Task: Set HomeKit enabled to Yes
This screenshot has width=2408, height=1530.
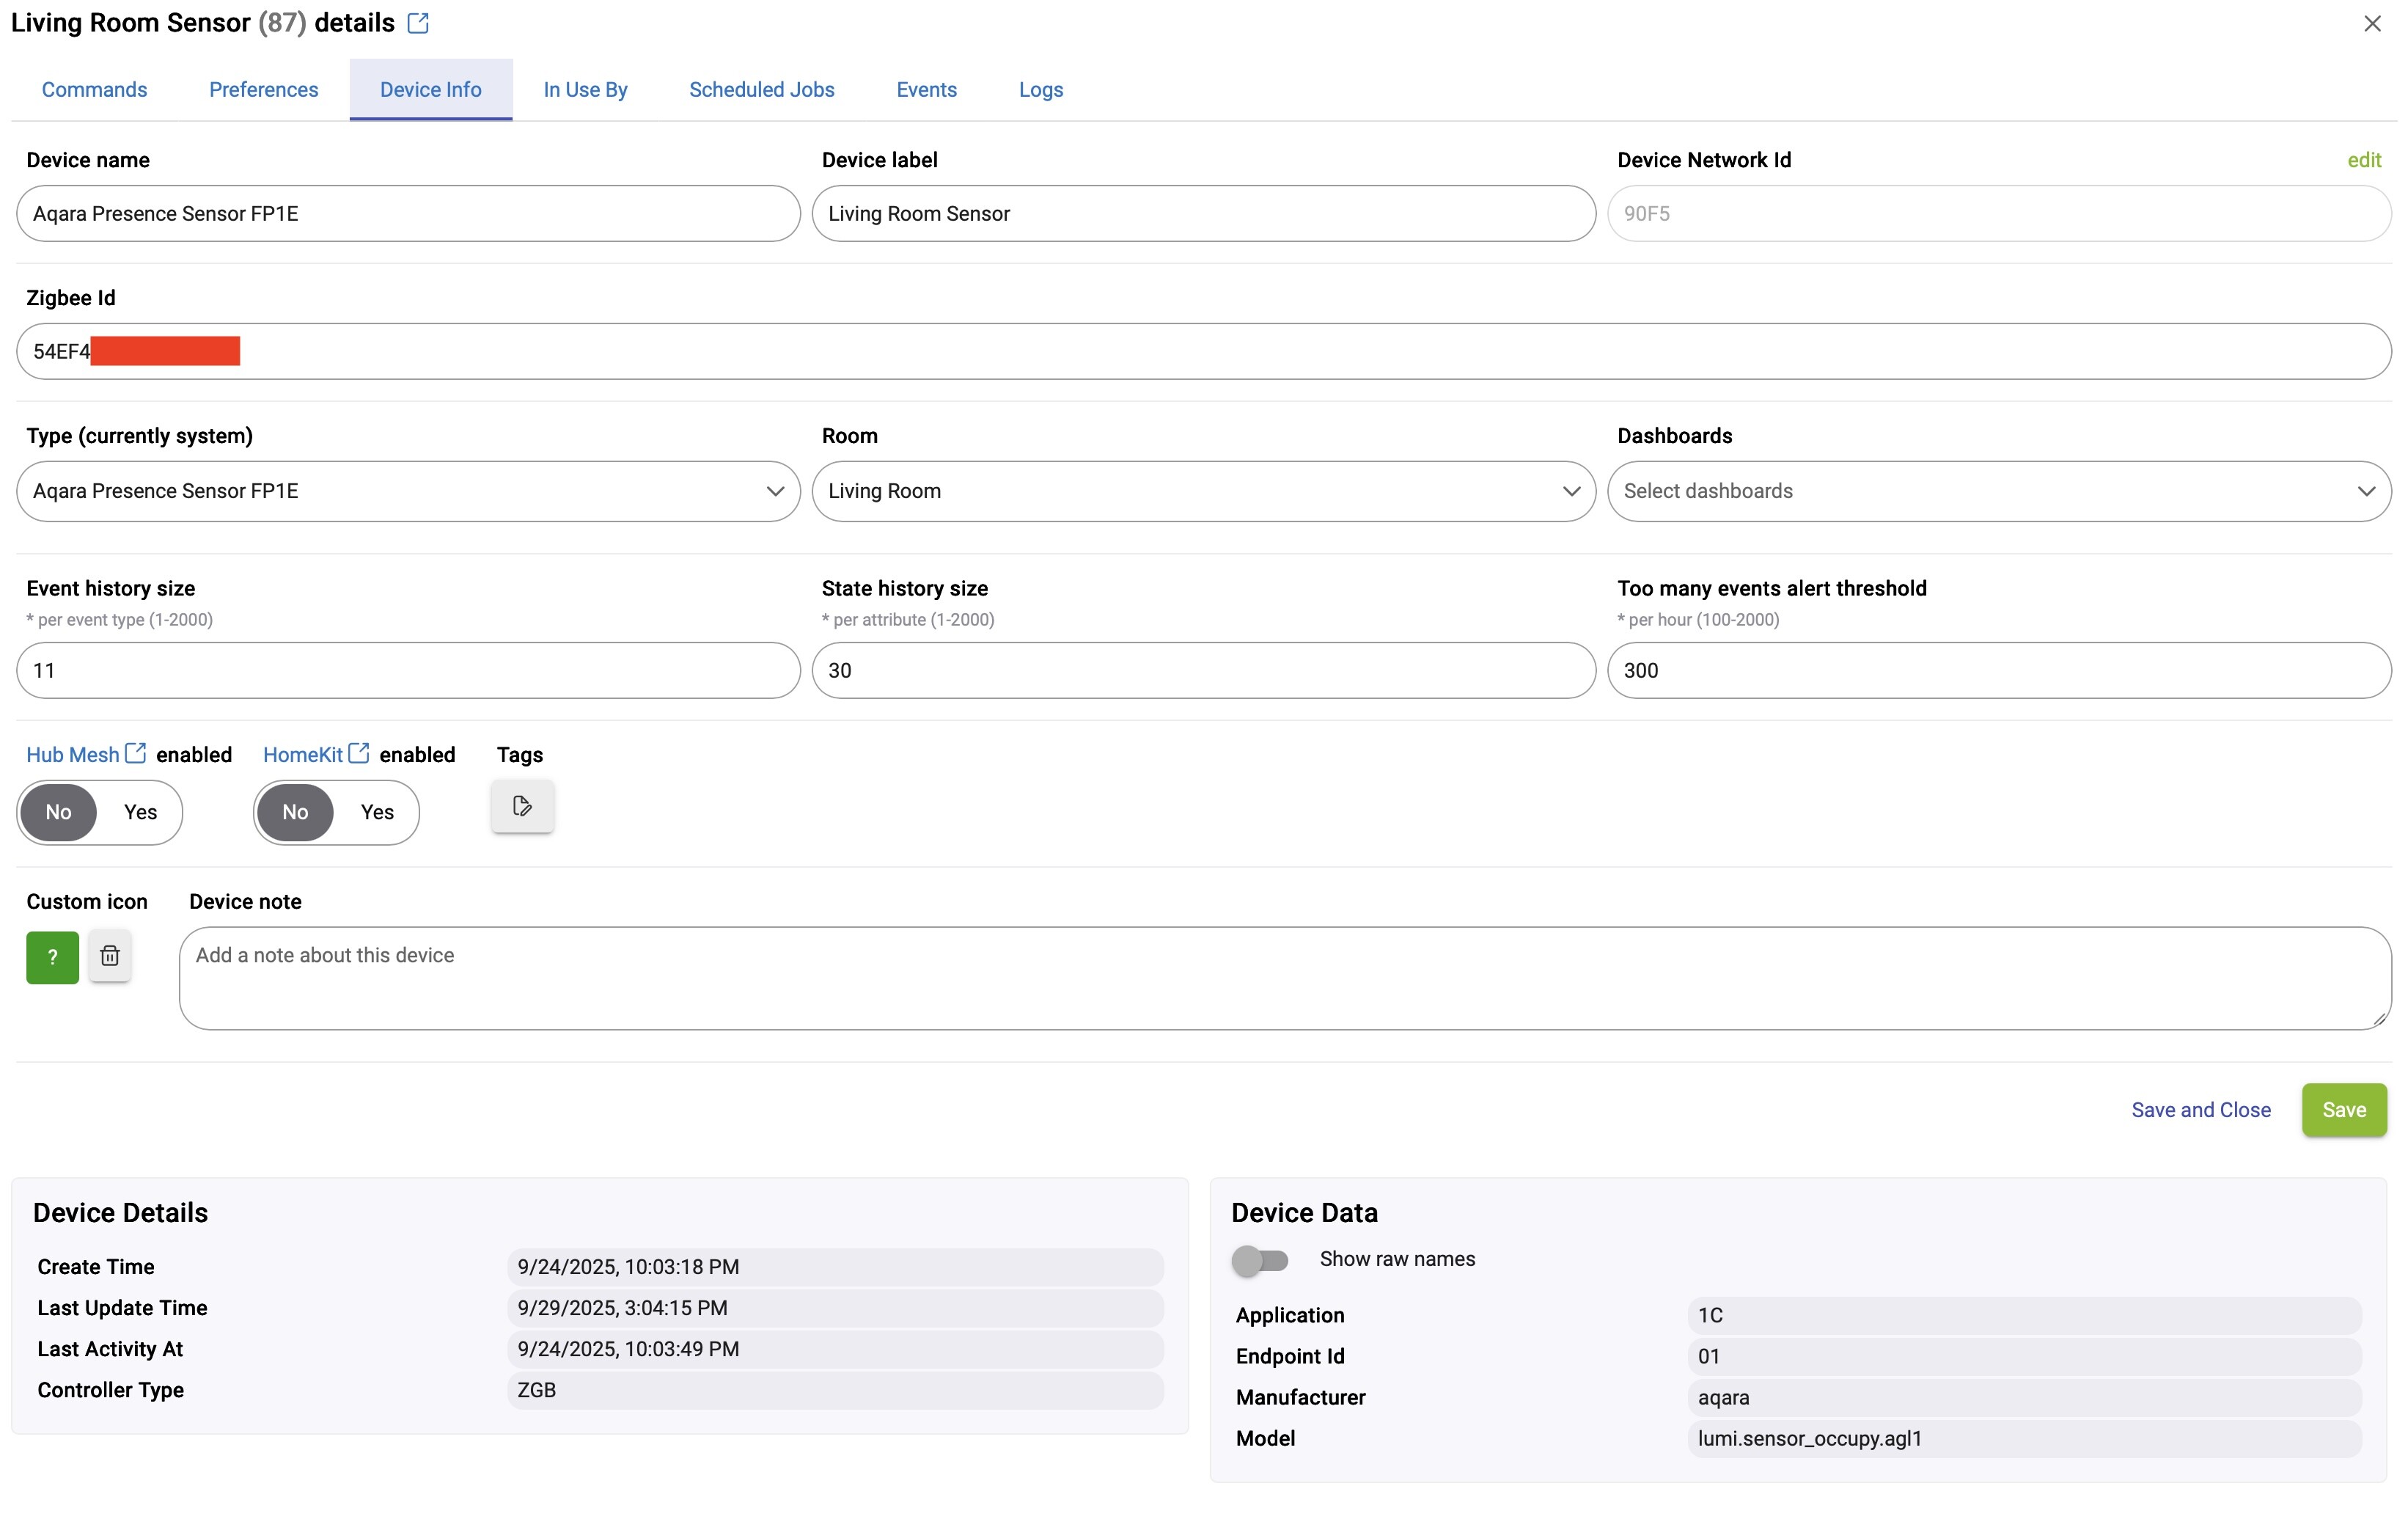Action: [x=377, y=812]
